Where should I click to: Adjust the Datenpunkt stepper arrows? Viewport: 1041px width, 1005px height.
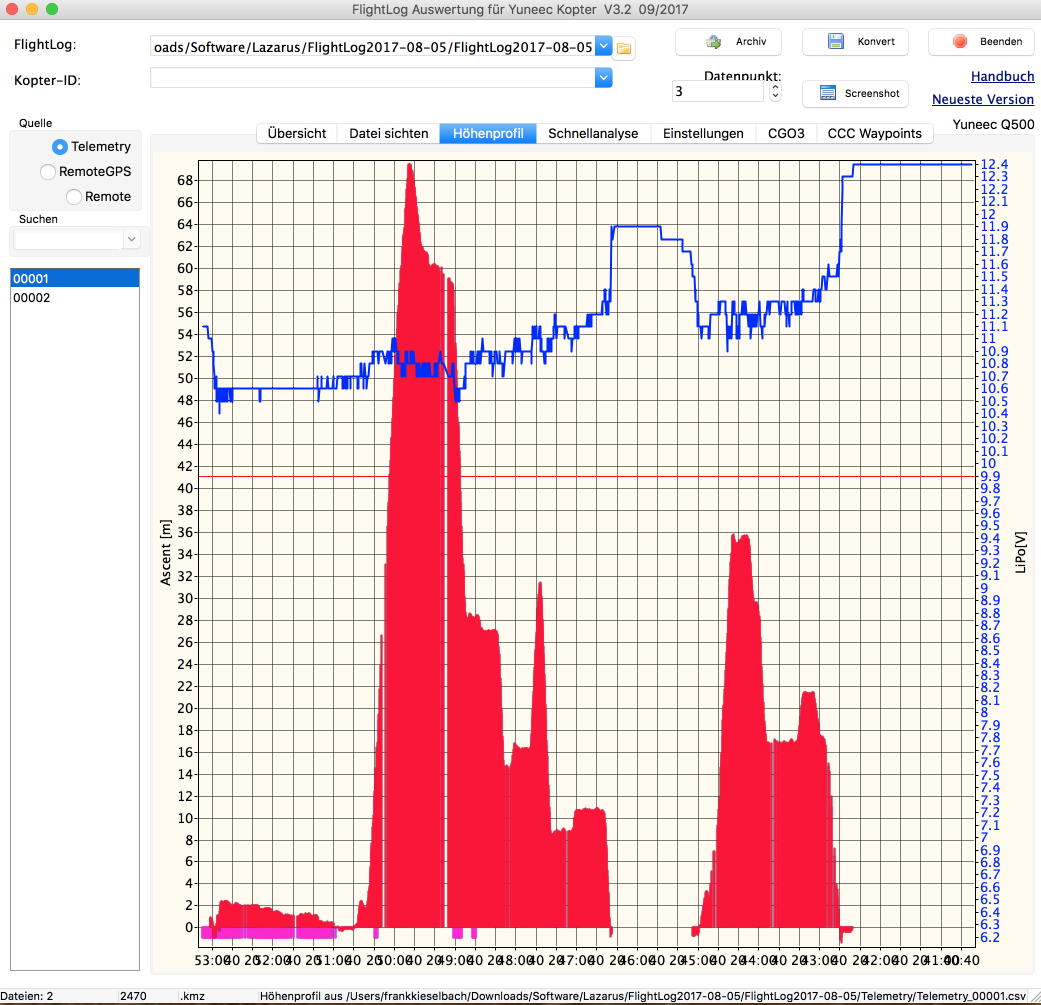pyautogui.click(x=775, y=91)
